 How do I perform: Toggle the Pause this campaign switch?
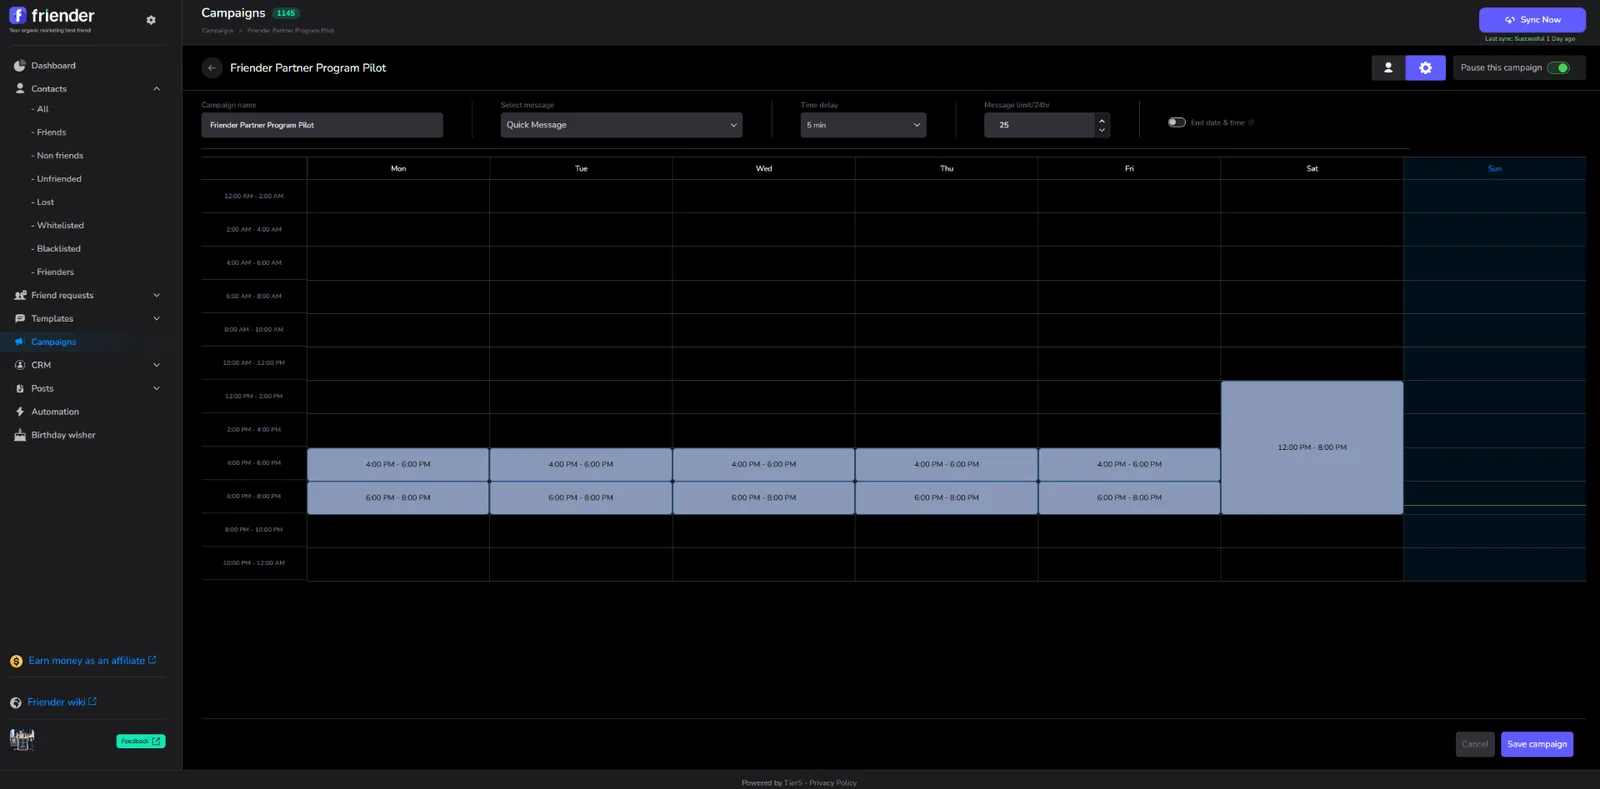tap(1558, 68)
